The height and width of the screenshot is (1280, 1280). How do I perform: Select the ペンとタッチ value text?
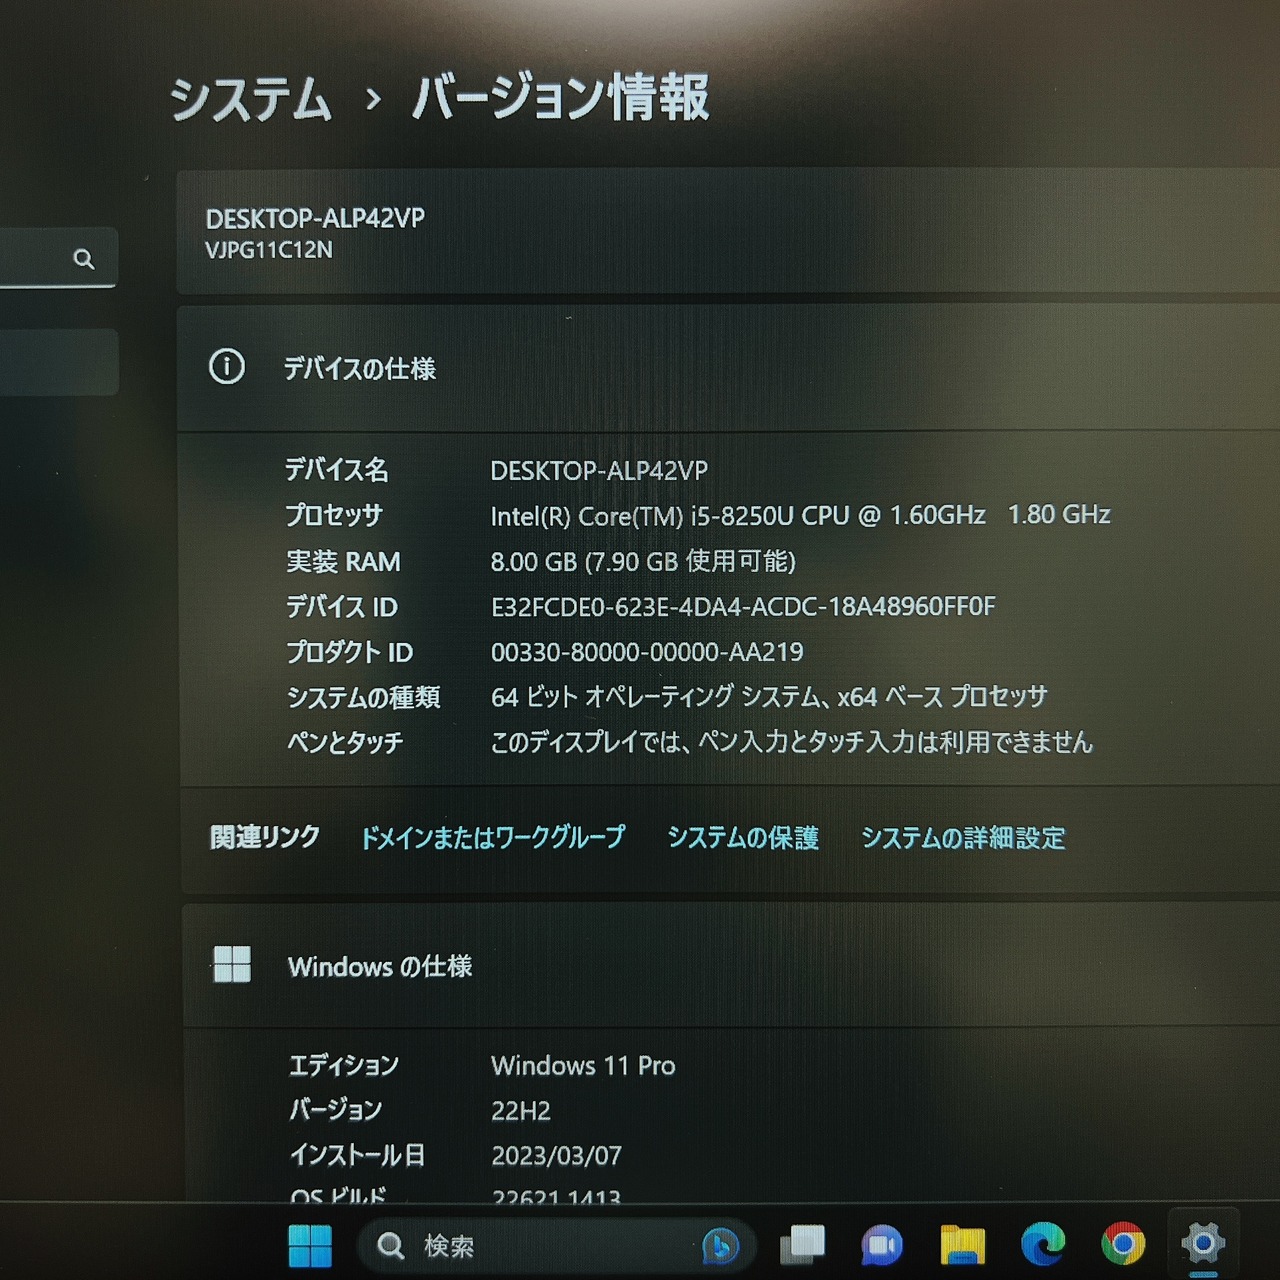pos(792,742)
